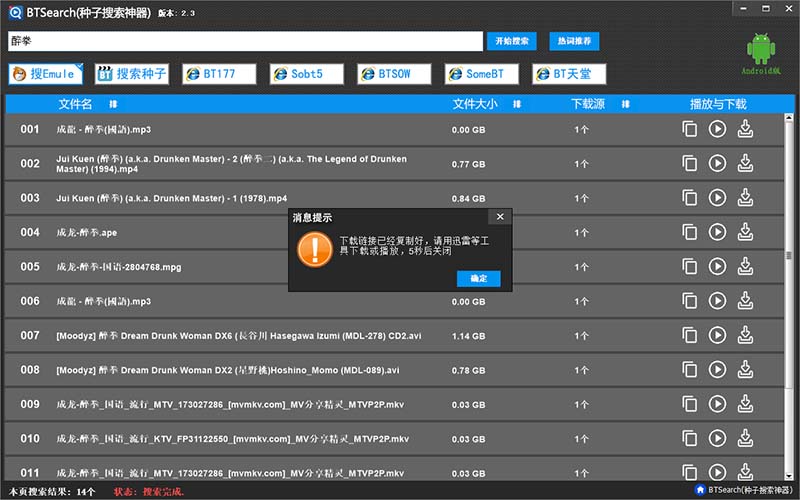Copy link icon for row 001
800x500 pixels.
tap(689, 129)
